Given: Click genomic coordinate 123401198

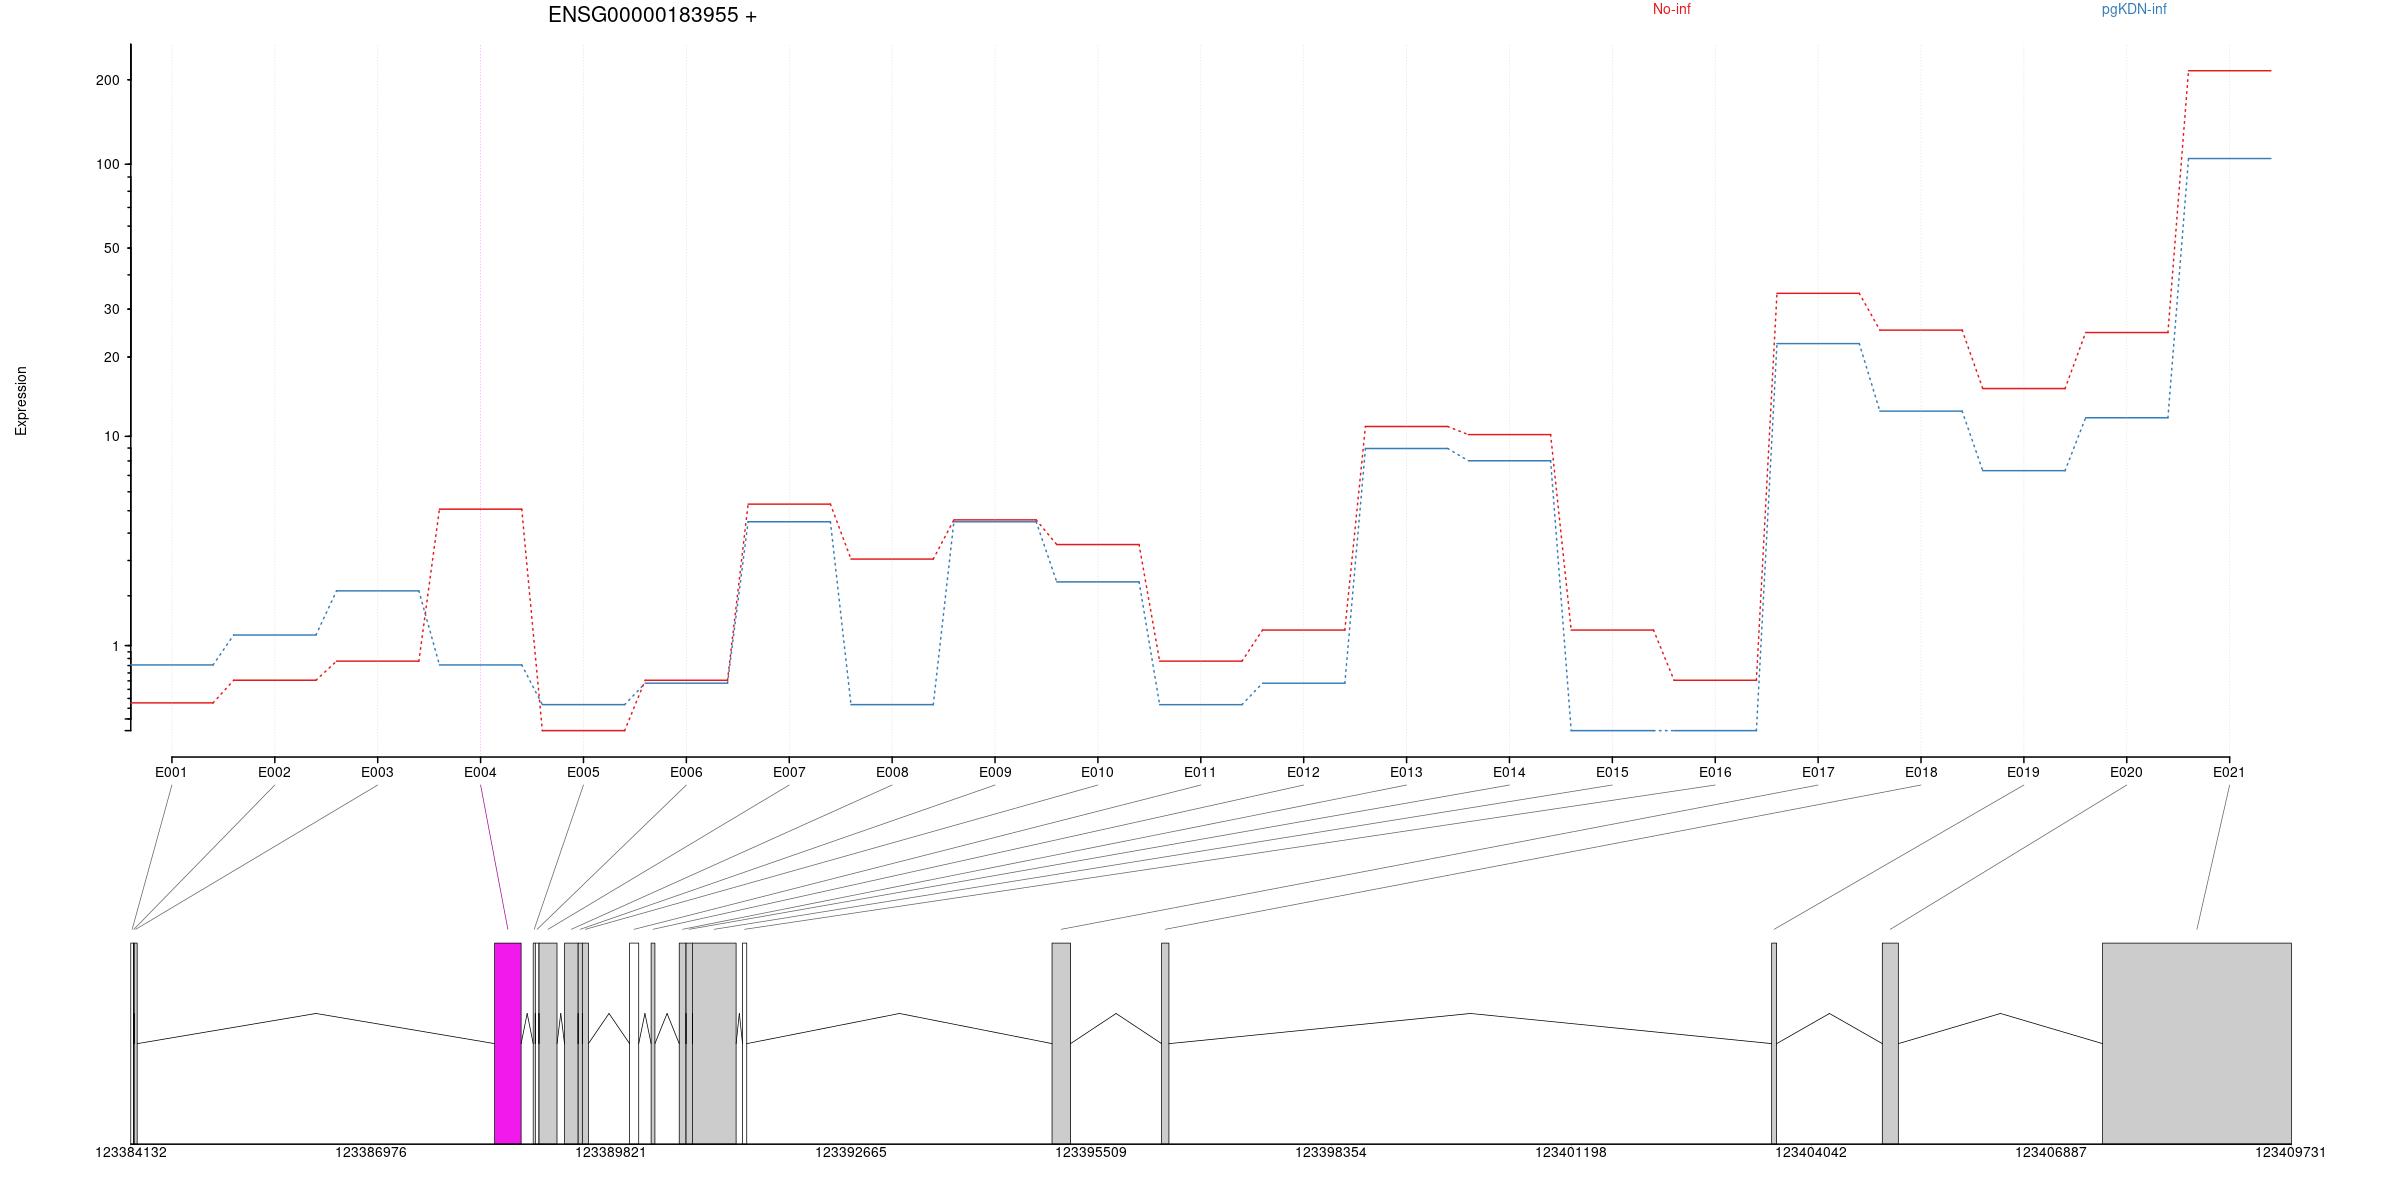Looking at the screenshot, I should point(1571,1153).
